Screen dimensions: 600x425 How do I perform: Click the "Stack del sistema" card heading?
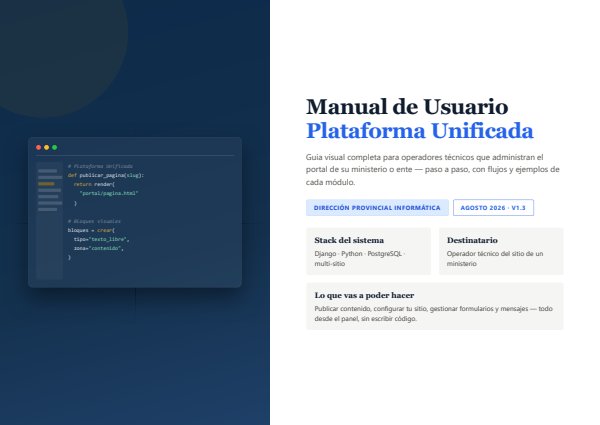coord(349,240)
